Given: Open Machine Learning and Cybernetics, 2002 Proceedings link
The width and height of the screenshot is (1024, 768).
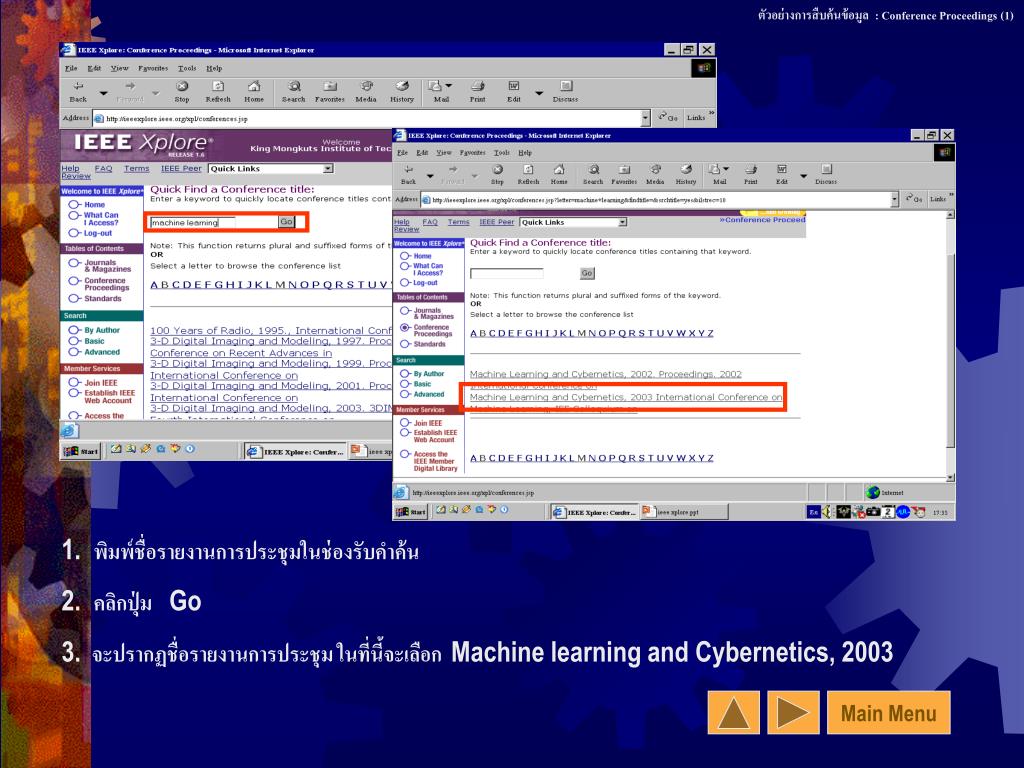Looking at the screenshot, I should coord(605,374).
